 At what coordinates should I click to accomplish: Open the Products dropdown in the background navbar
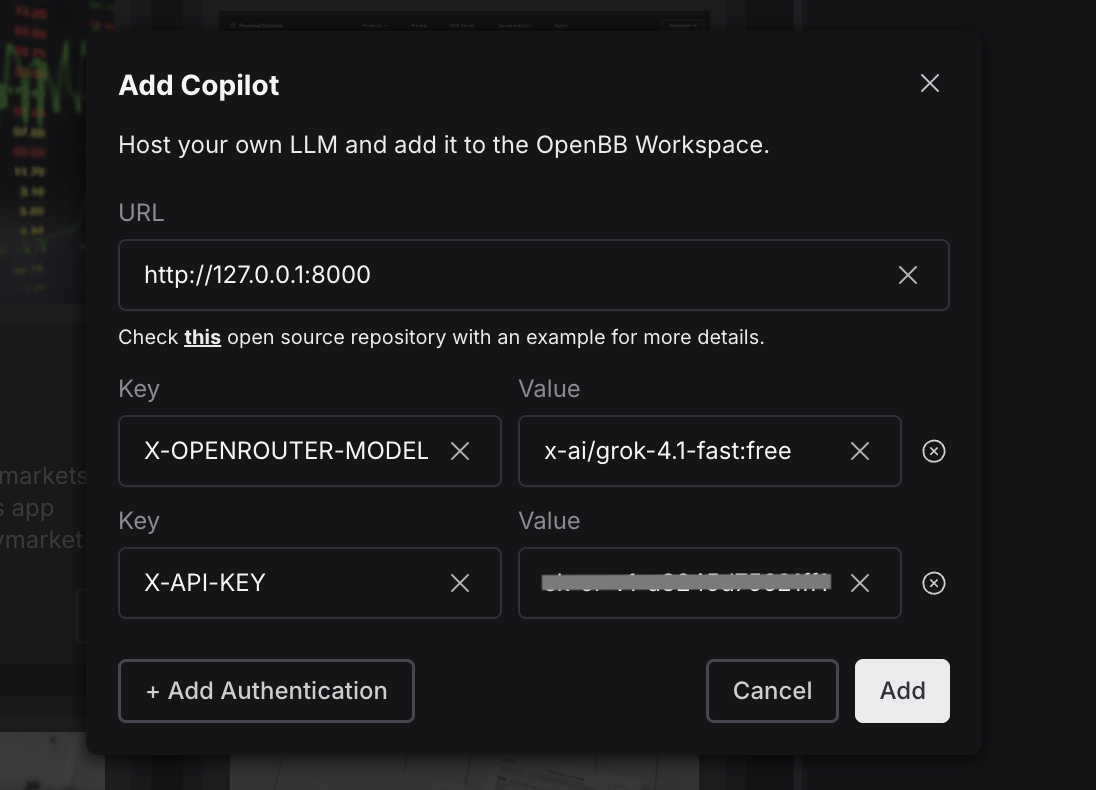pos(376,25)
